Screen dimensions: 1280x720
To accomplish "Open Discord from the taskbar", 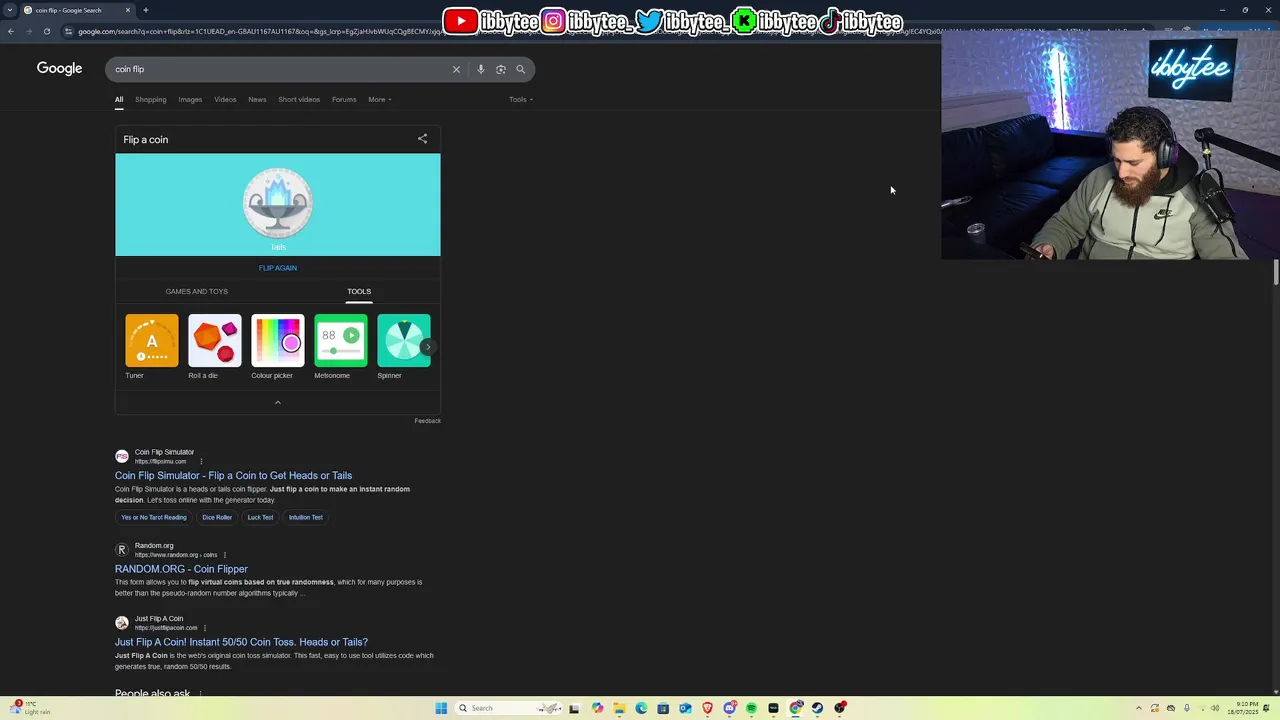I will [729, 708].
